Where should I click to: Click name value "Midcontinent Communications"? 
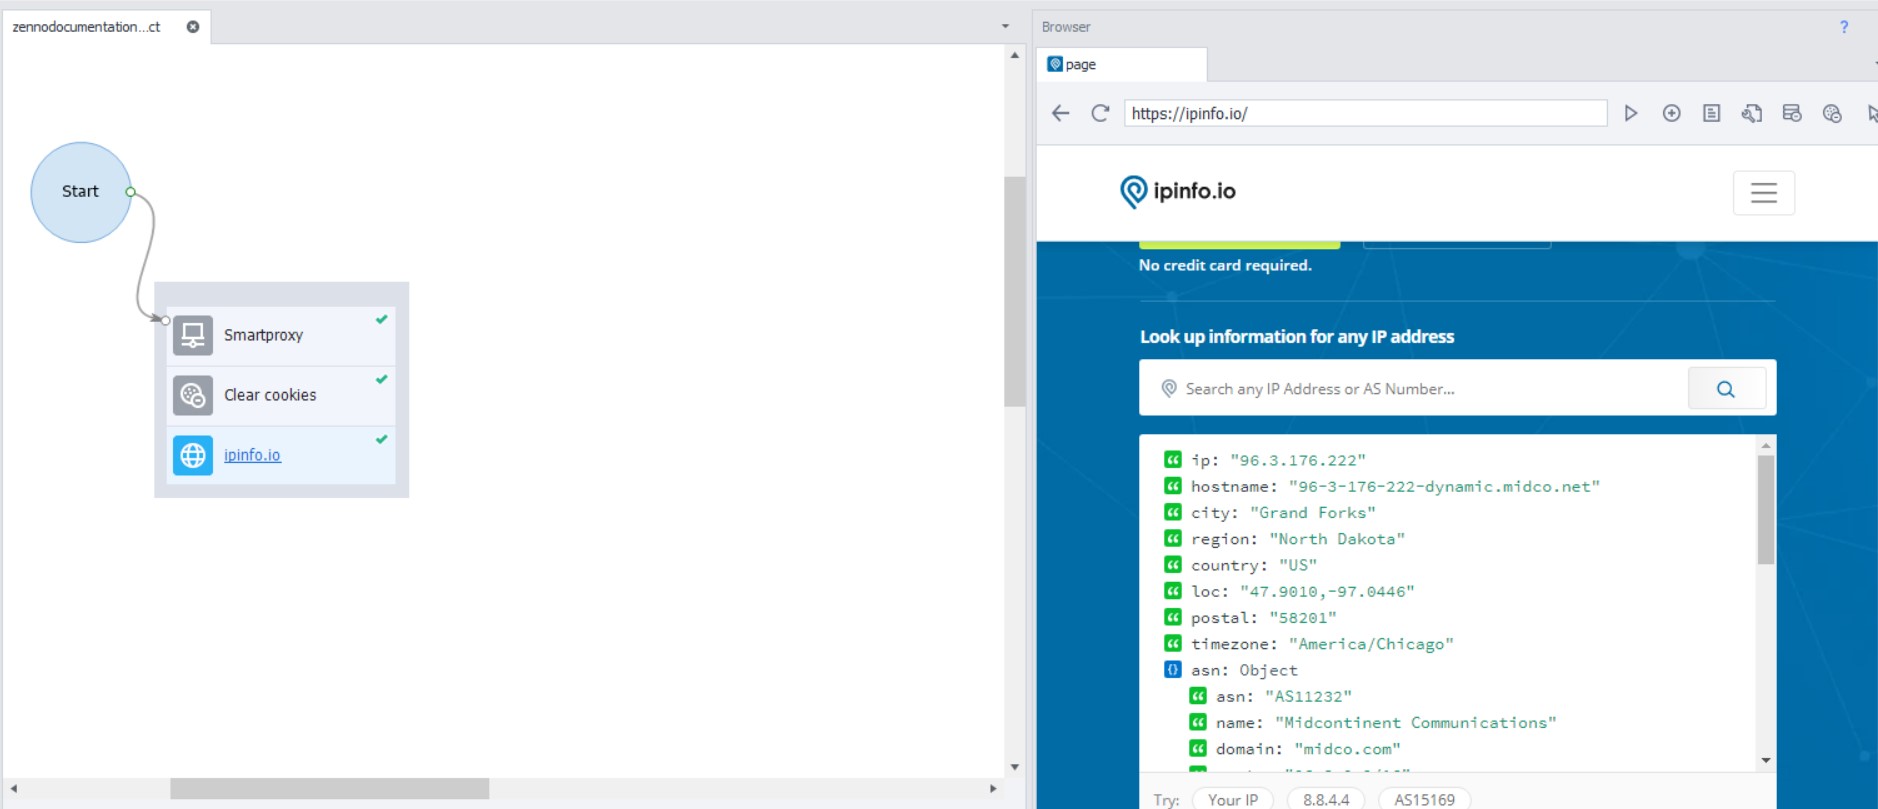pyautogui.click(x=1415, y=722)
